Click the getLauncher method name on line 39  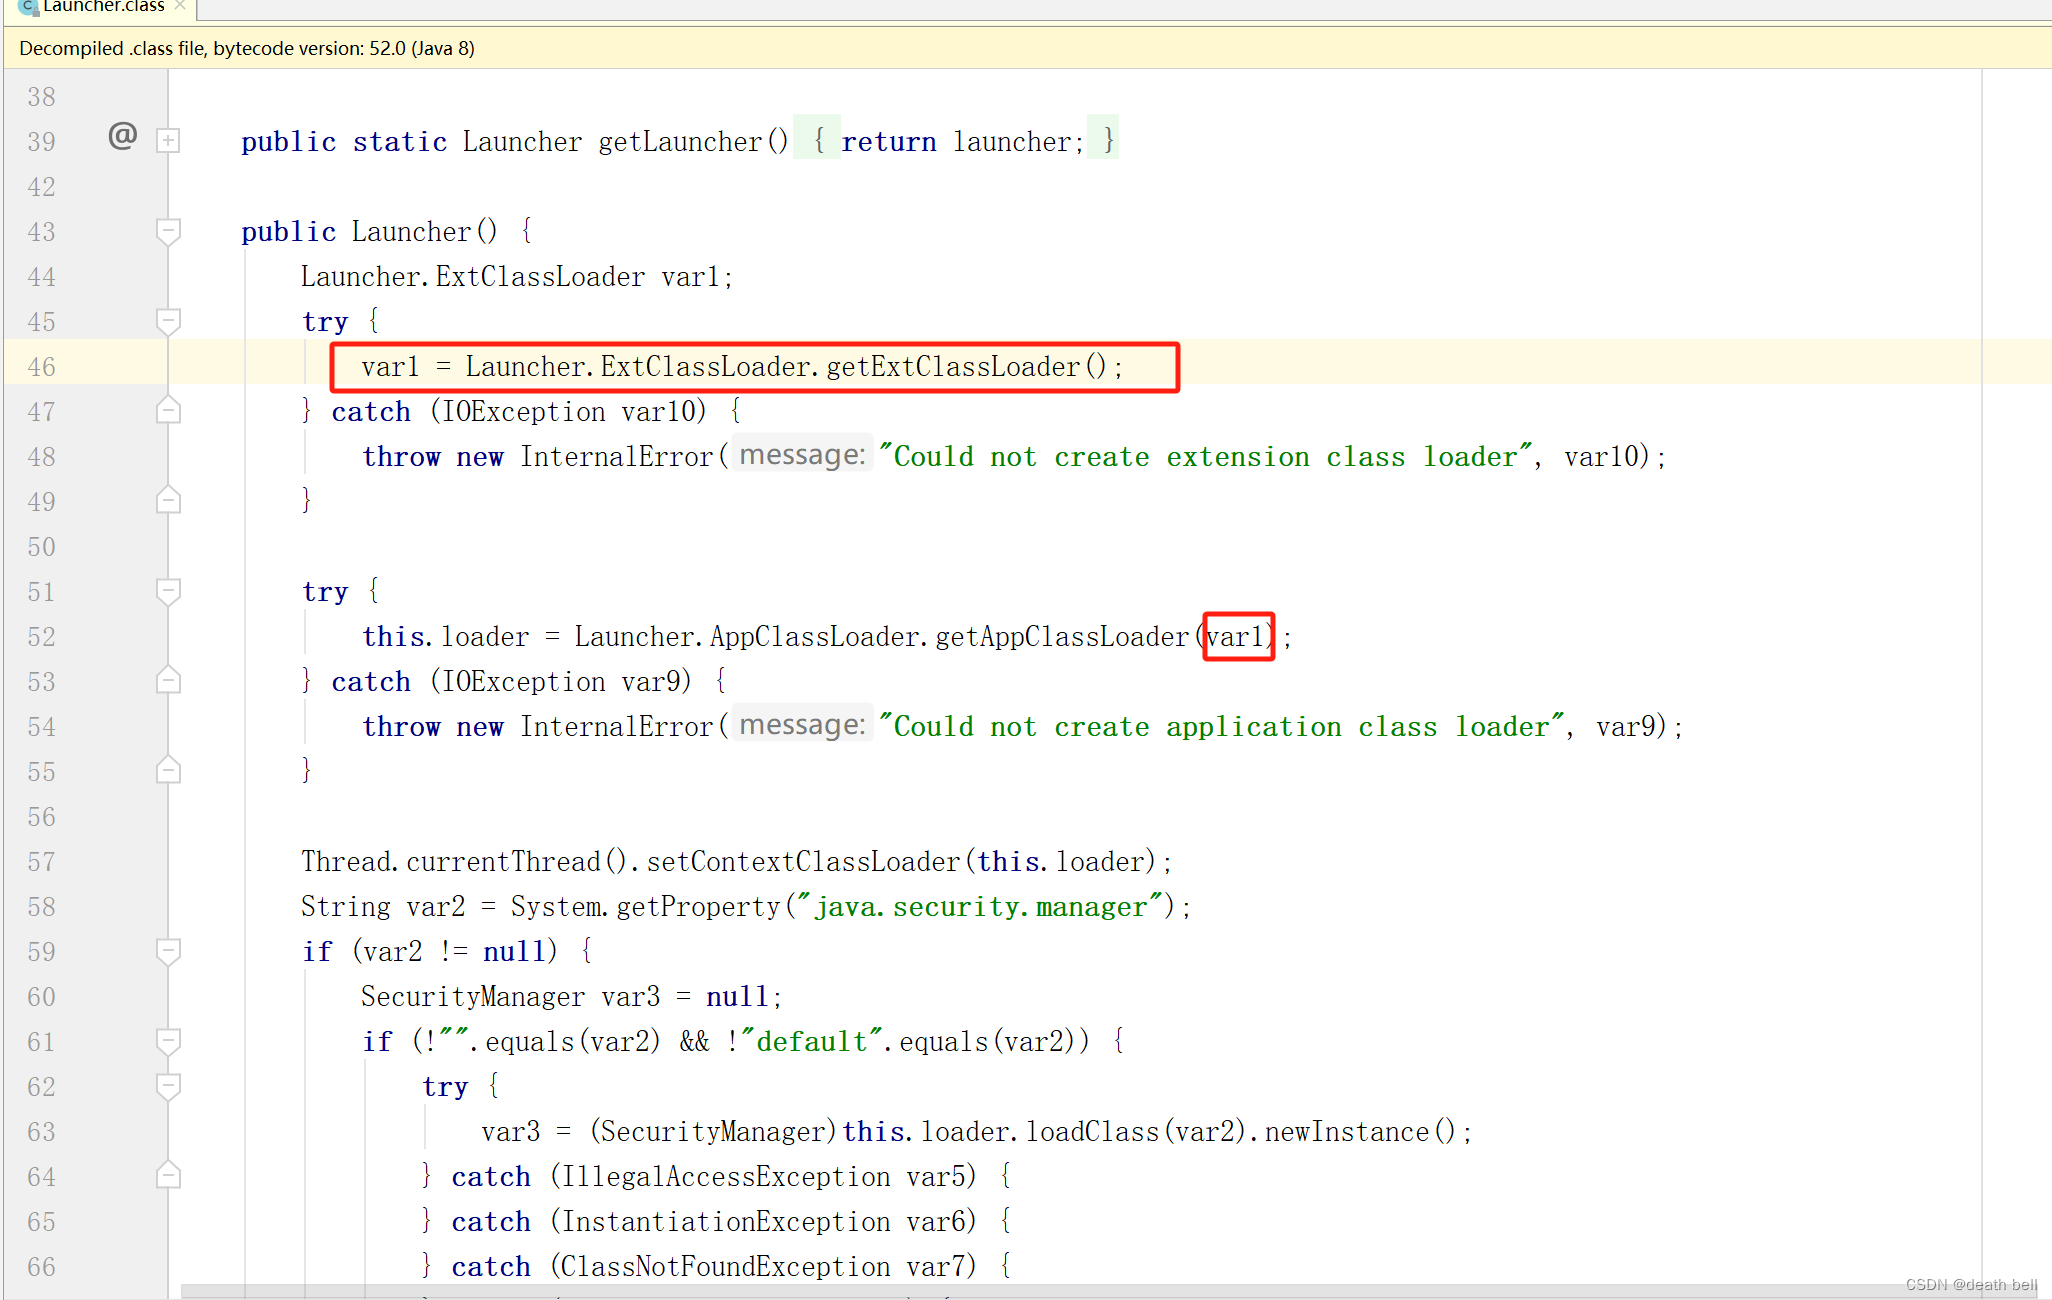click(680, 142)
